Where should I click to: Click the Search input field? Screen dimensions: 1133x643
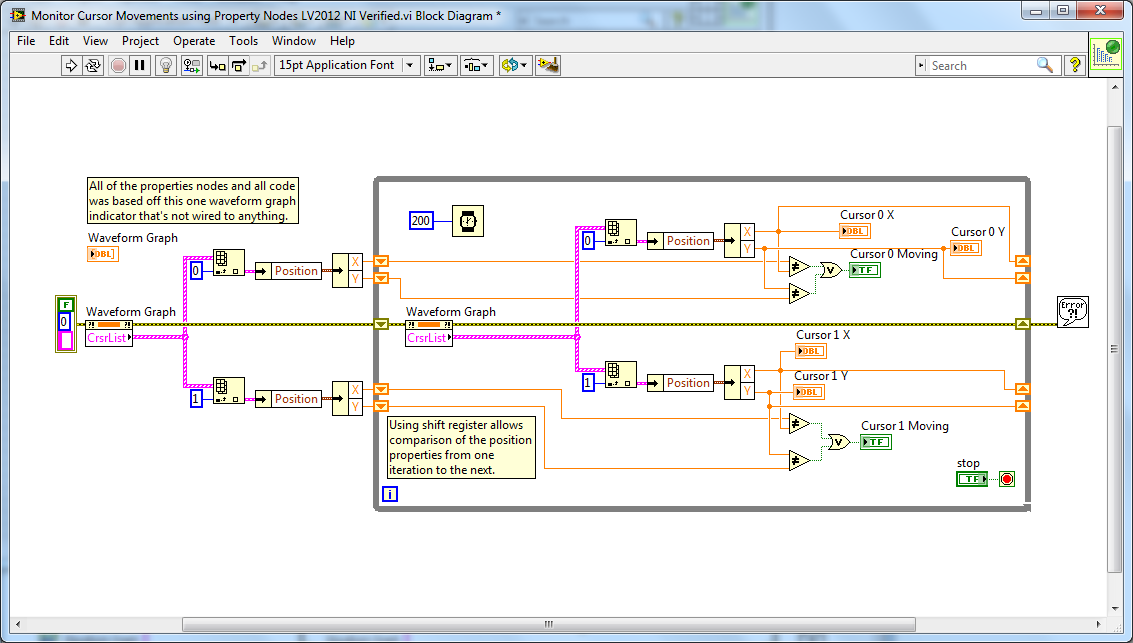pos(981,66)
